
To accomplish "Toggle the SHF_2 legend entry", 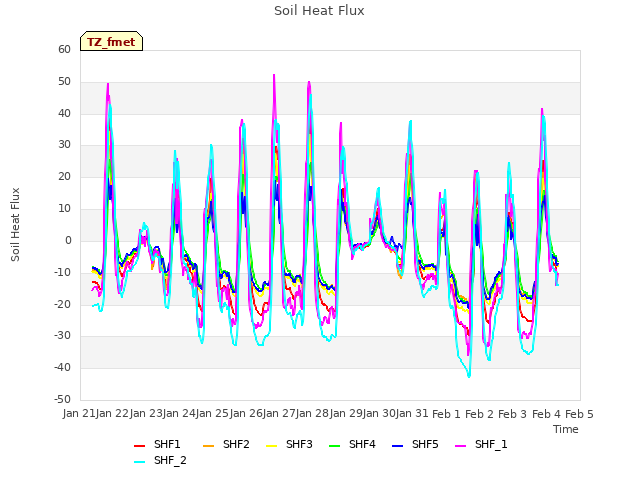I will click(160, 461).
